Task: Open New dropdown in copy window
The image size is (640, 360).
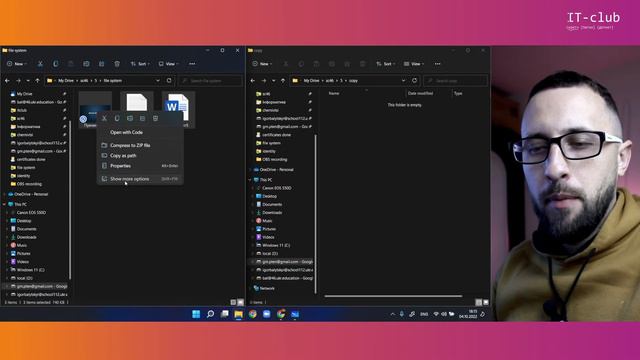Action: (x=262, y=64)
